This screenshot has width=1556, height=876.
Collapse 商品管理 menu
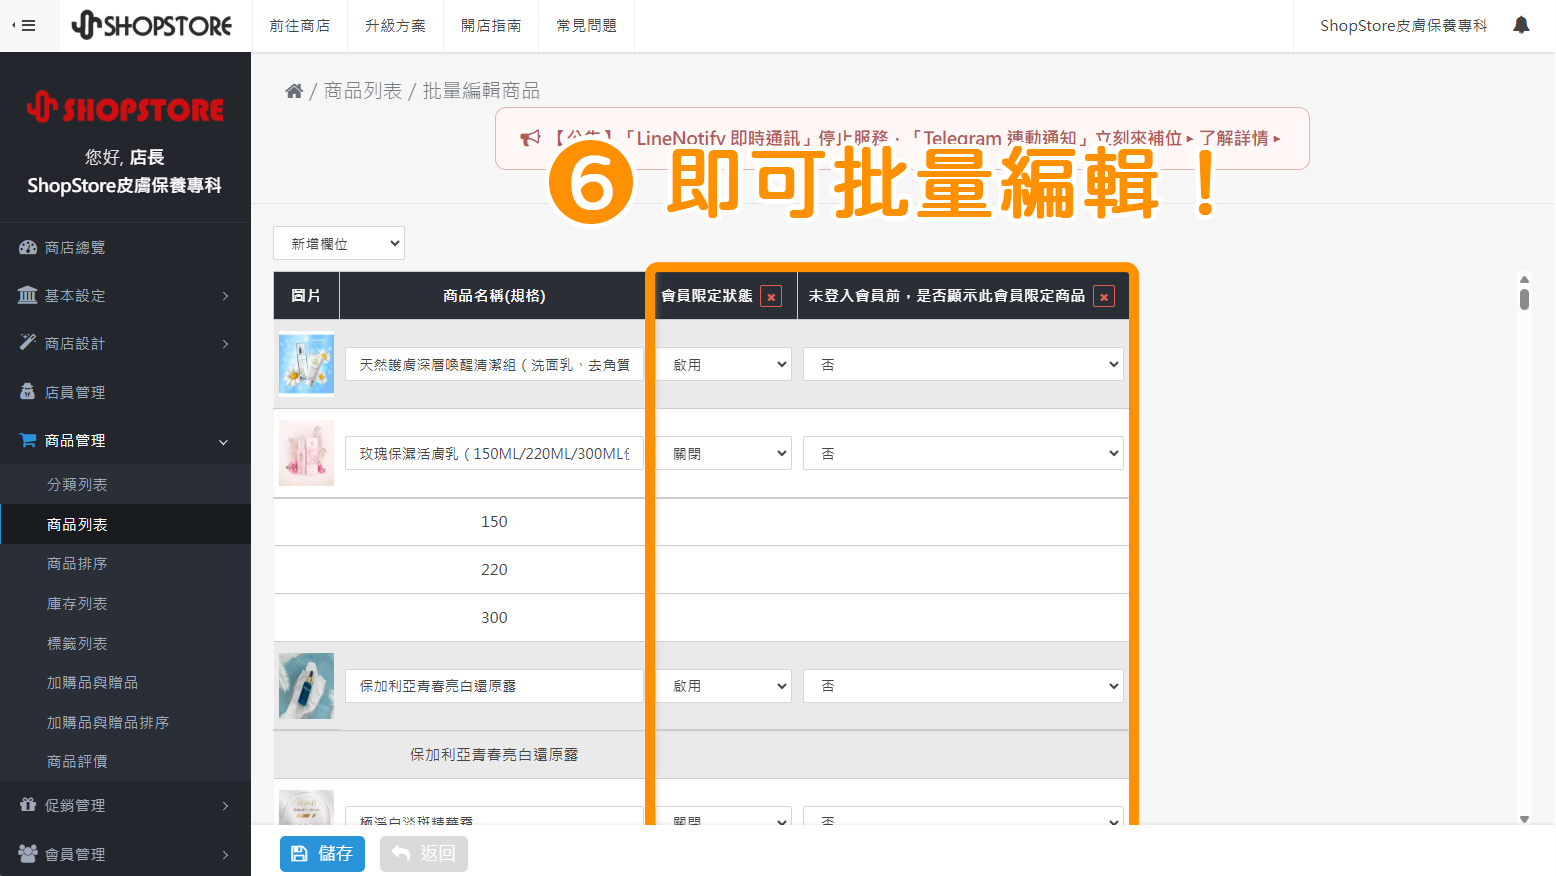(125, 440)
